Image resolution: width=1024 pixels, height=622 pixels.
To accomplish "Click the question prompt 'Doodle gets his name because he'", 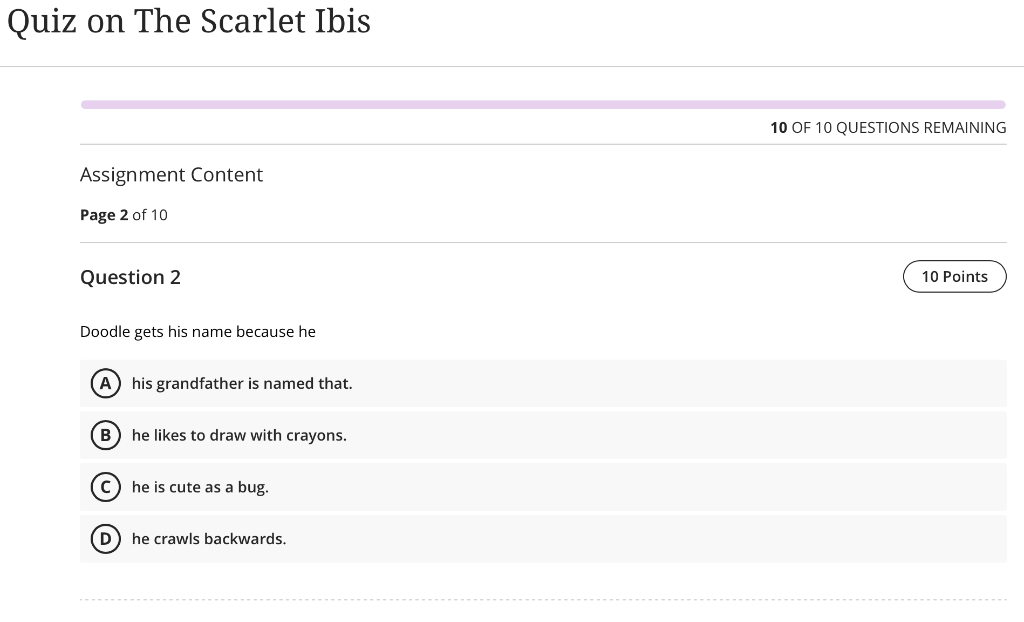I will 198,331.
